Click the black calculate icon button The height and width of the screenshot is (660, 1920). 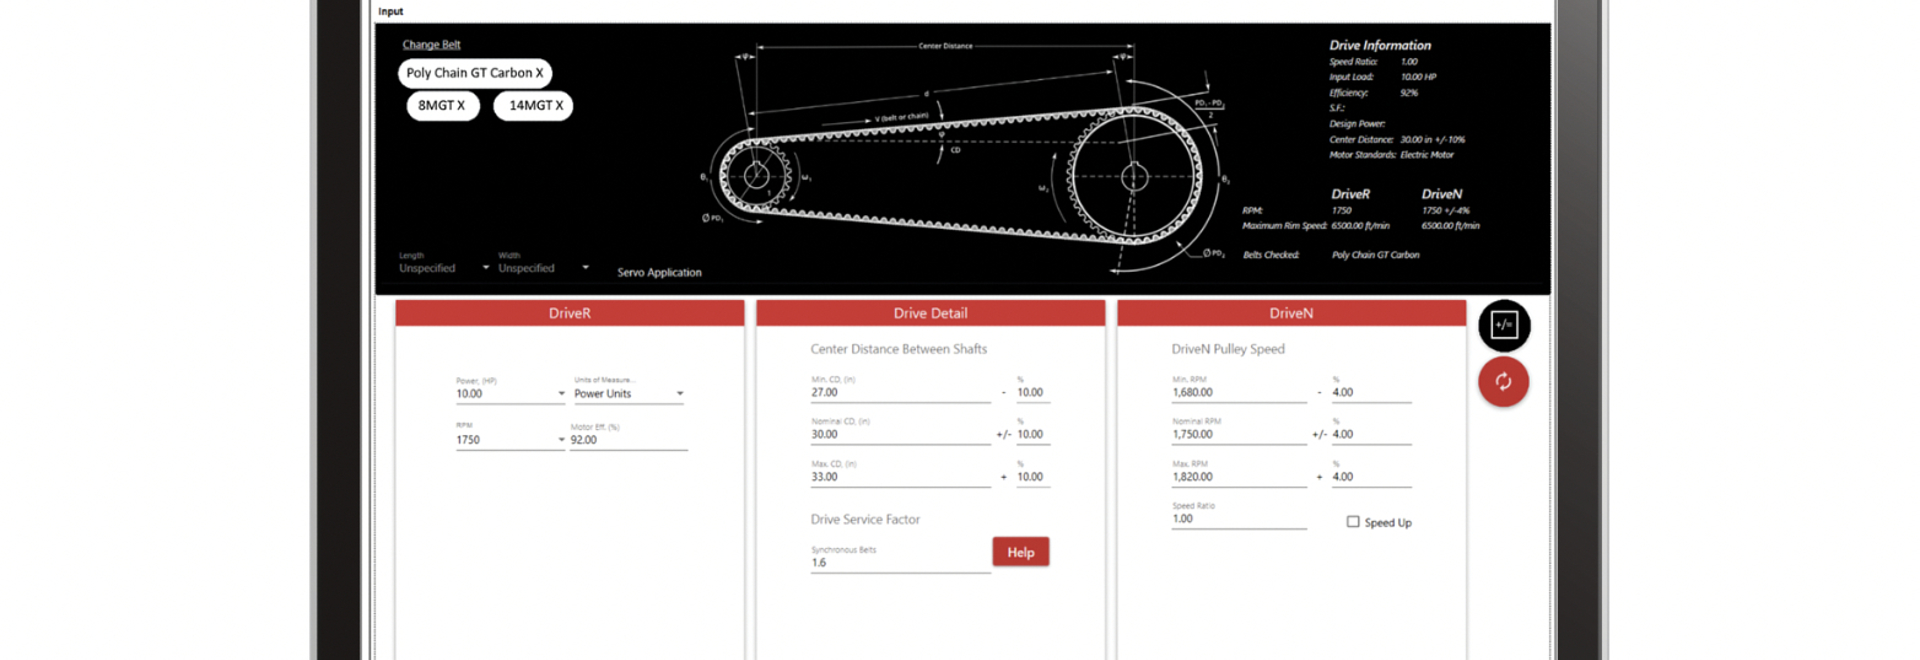pos(1504,325)
